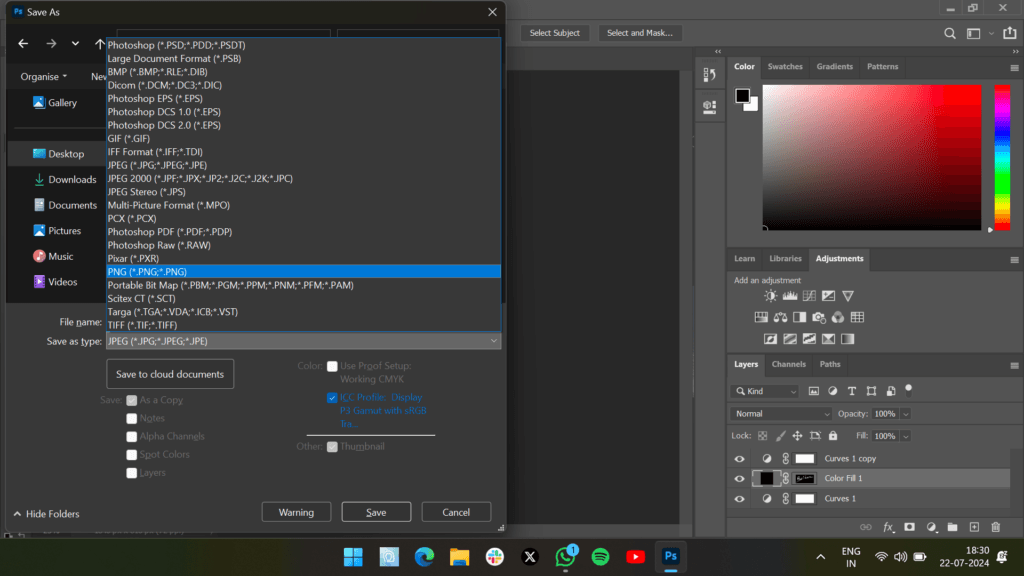Add a Photo Filter adjustment
This screenshot has height=576, width=1024.
818,317
